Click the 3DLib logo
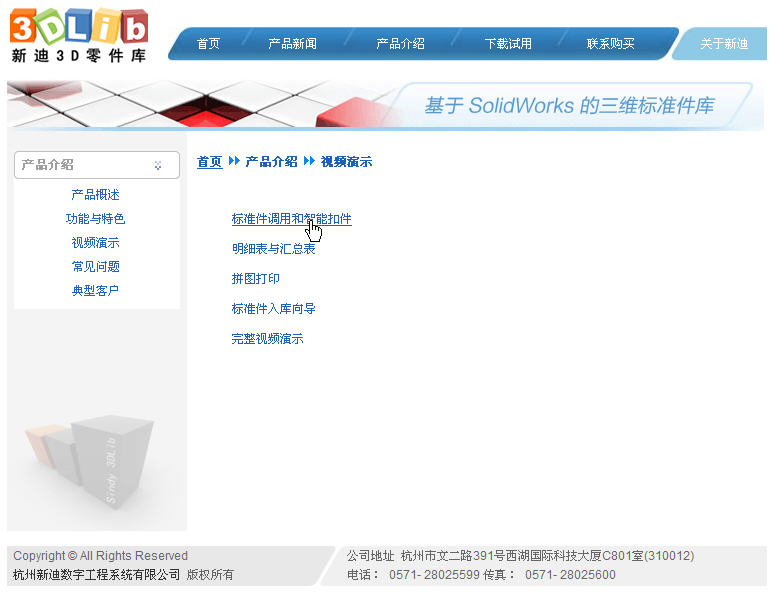 point(79,35)
